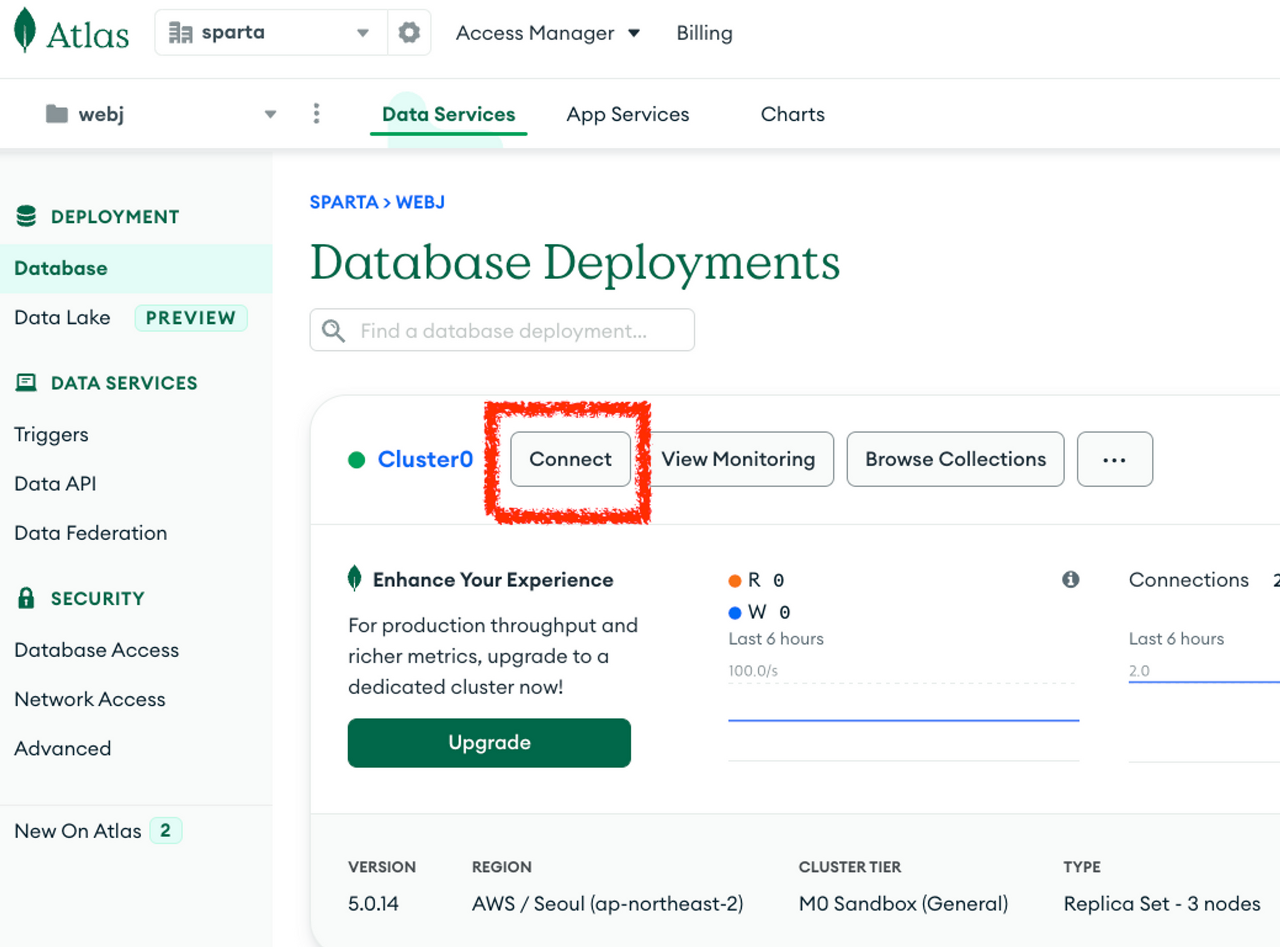Switch to the Charts tab
The width and height of the screenshot is (1280, 947).
pos(793,114)
